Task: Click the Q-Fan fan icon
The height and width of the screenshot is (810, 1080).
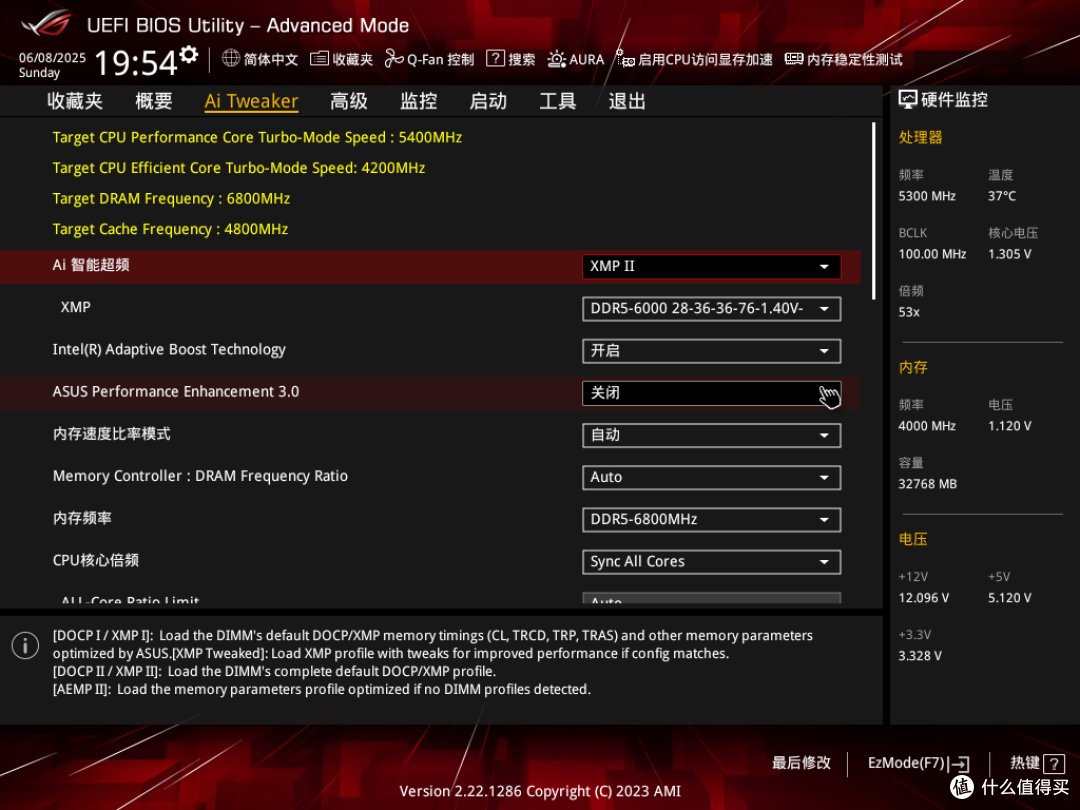Action: point(394,59)
